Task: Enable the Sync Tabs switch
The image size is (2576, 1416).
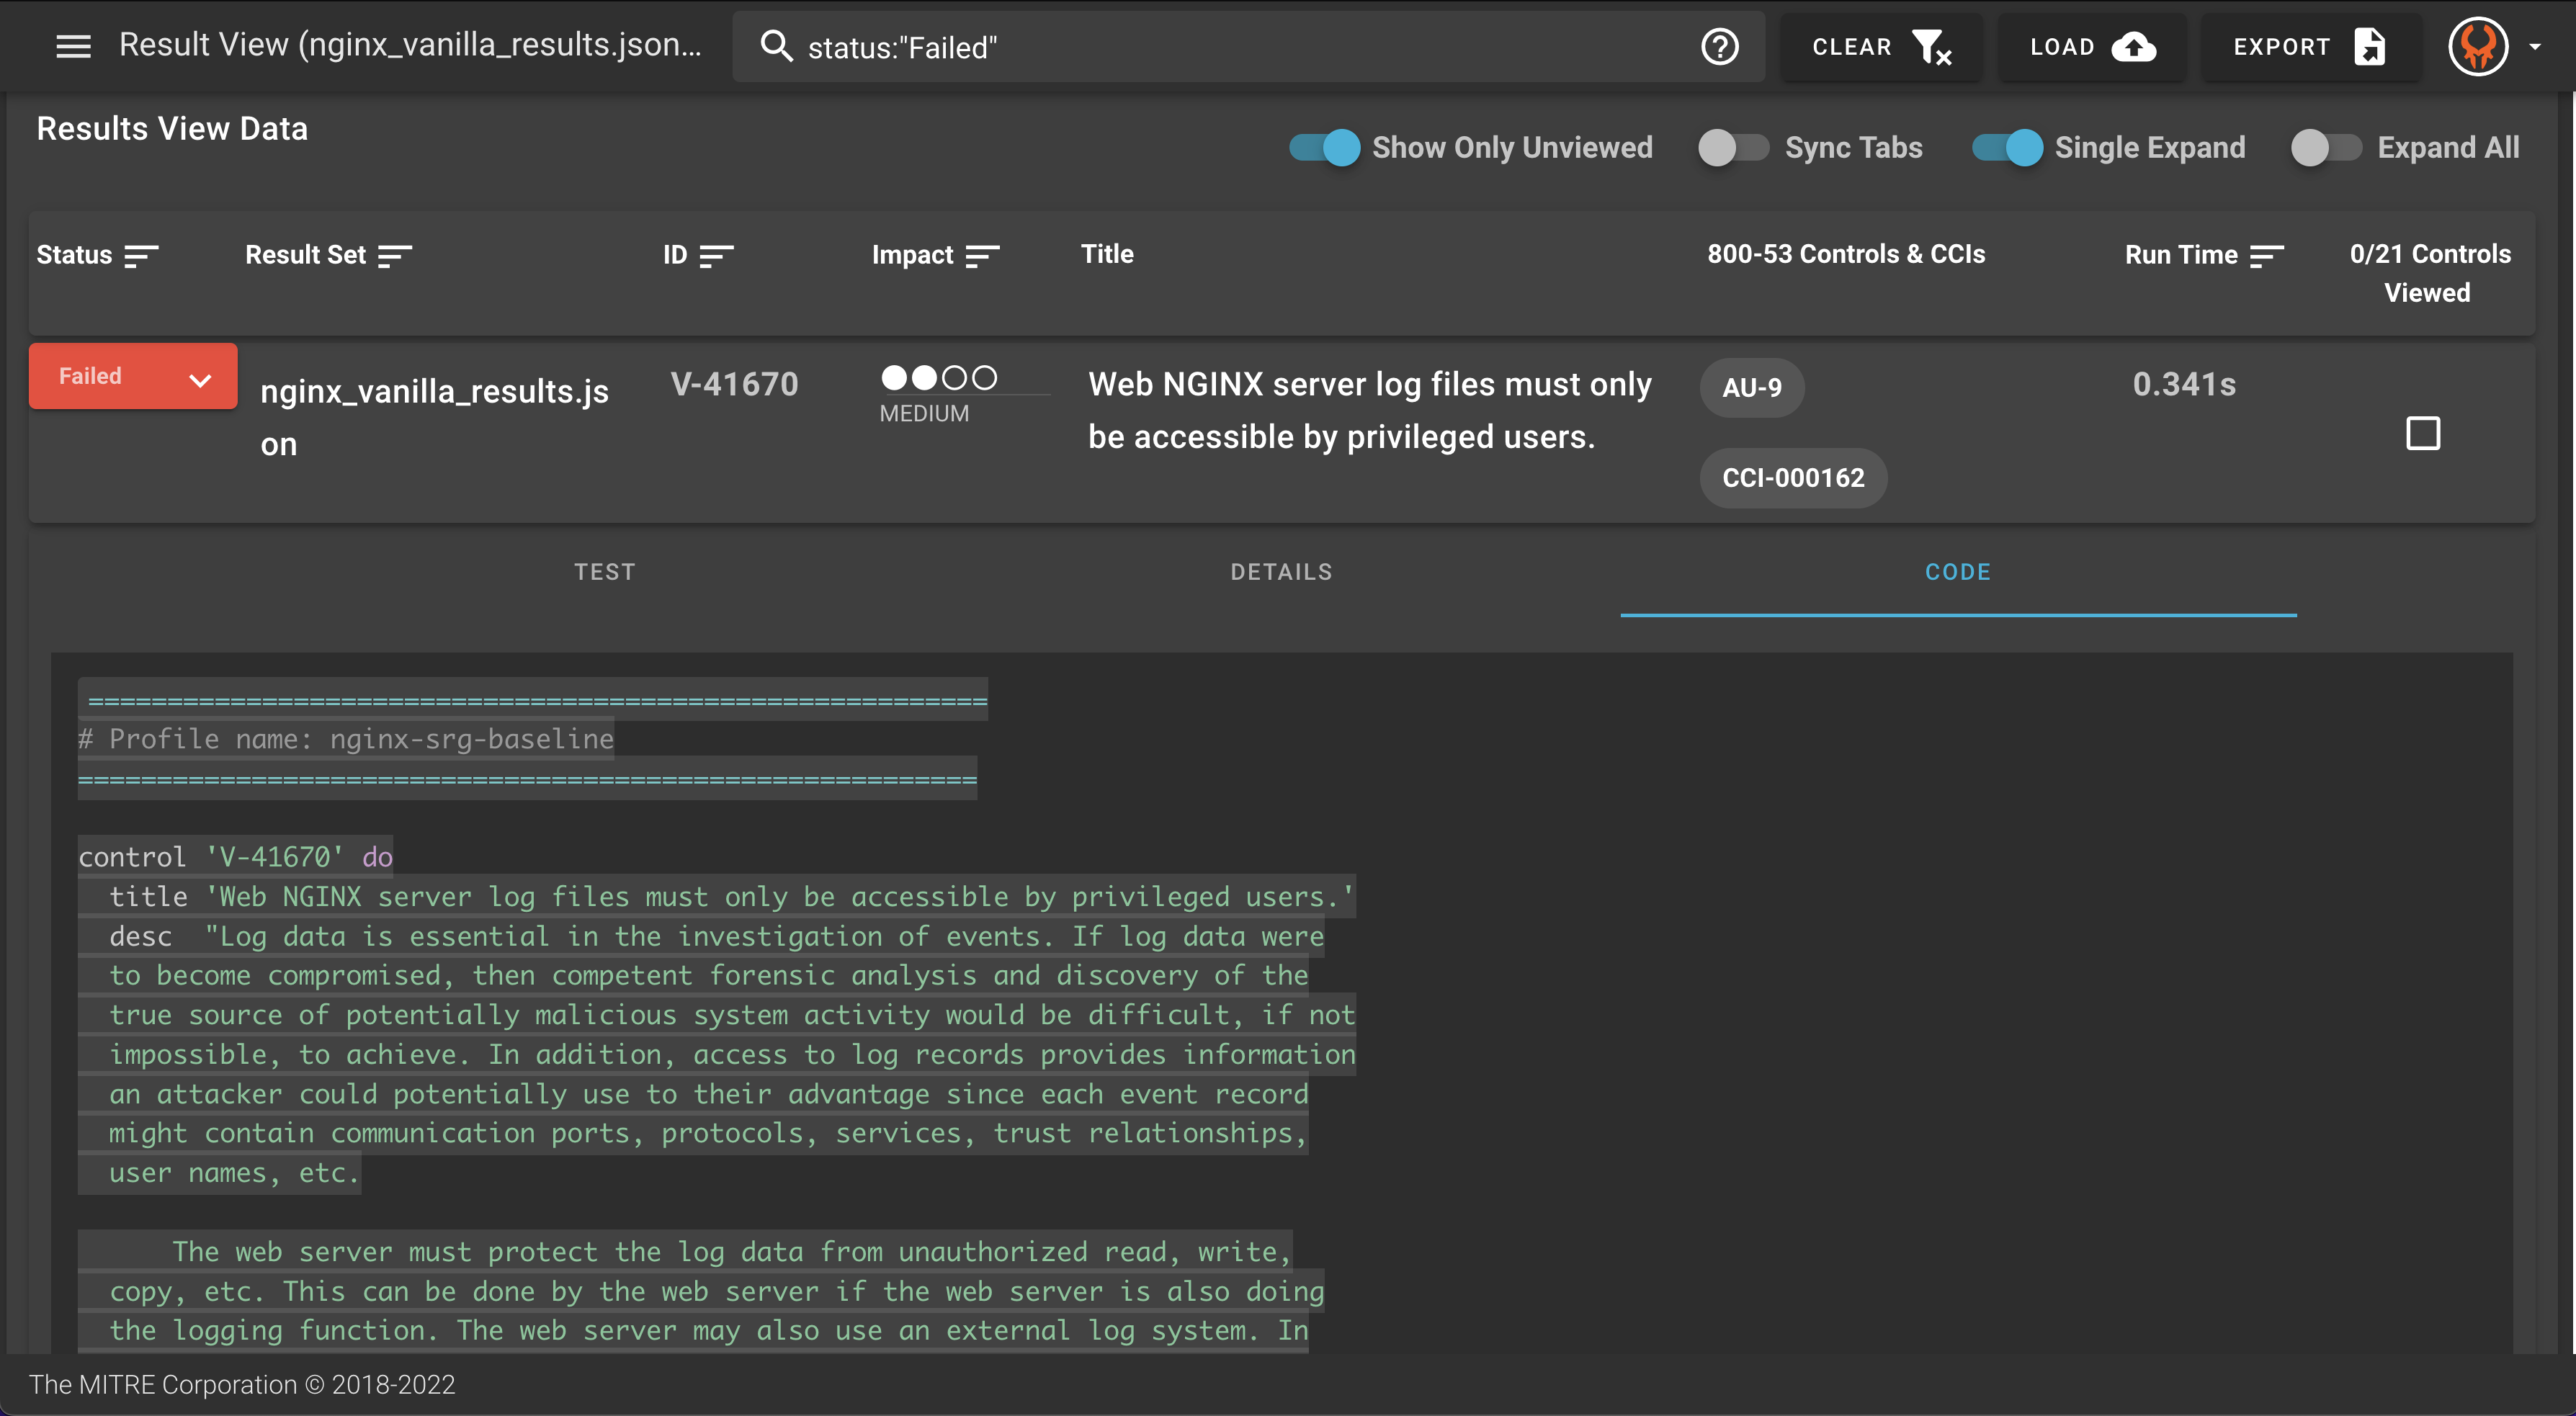Action: [x=1733, y=148]
